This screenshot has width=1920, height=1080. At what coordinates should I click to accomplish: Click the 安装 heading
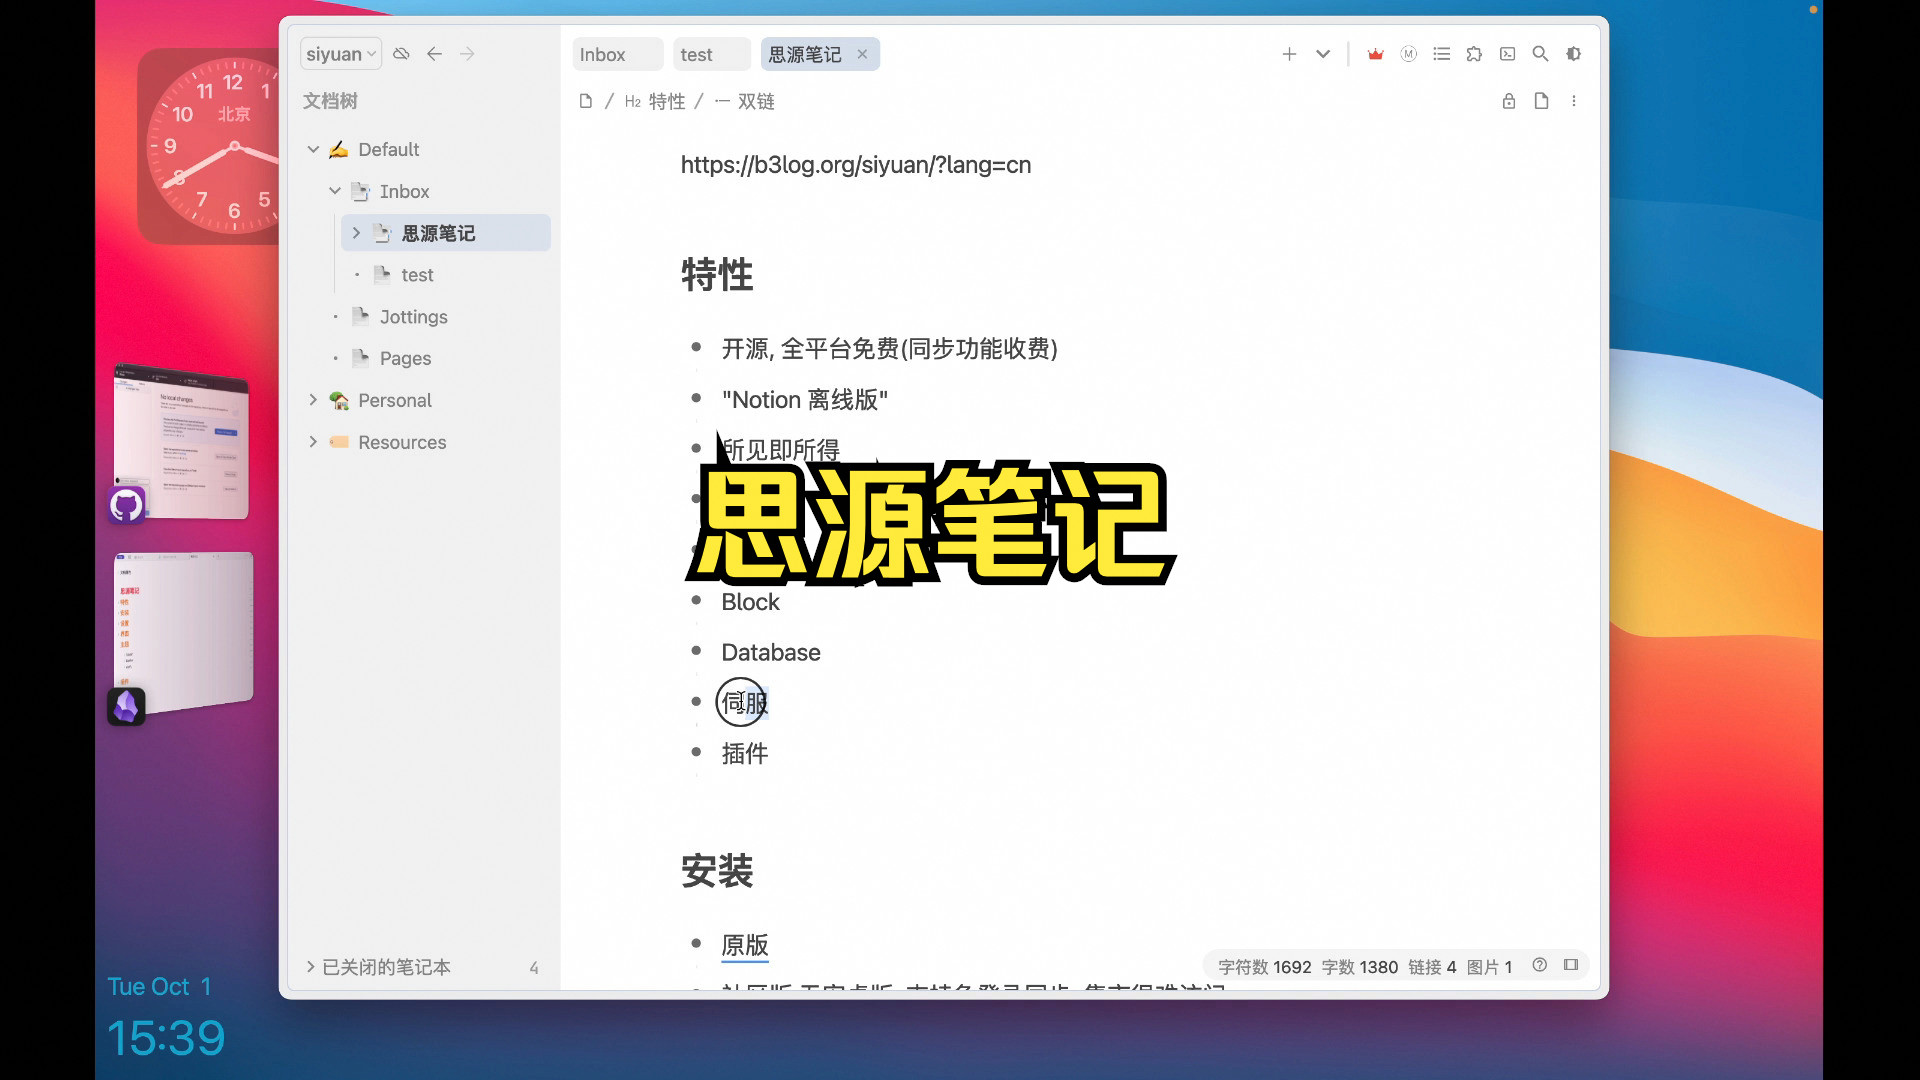(x=717, y=871)
